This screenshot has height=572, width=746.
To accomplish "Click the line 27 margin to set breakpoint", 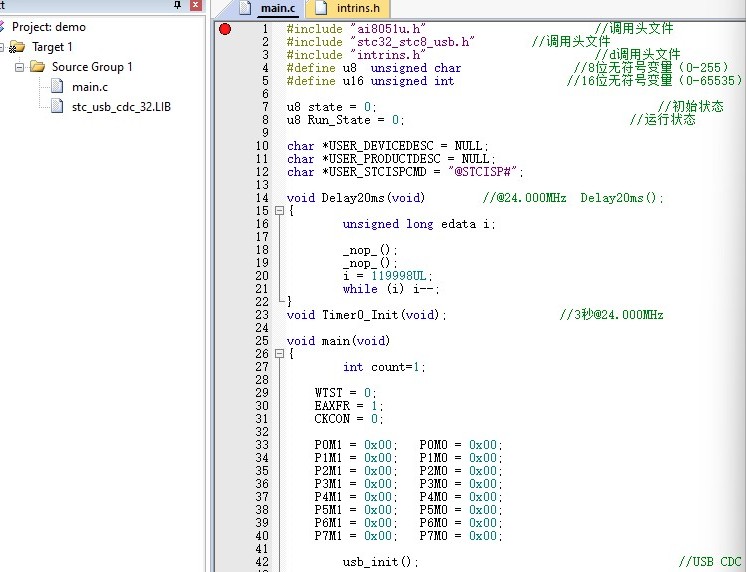I will click(225, 367).
